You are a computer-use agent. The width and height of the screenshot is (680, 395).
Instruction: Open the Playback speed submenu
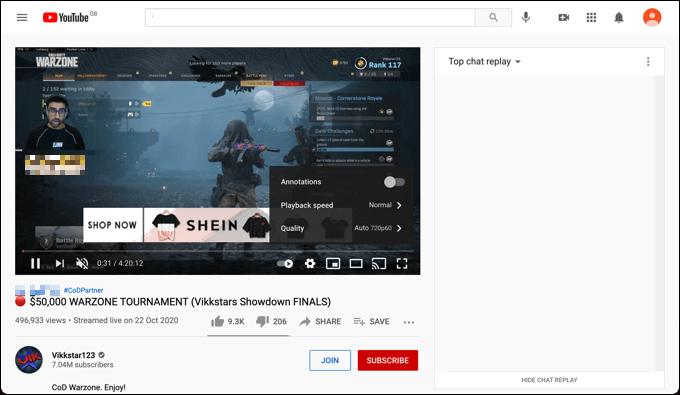click(341, 205)
